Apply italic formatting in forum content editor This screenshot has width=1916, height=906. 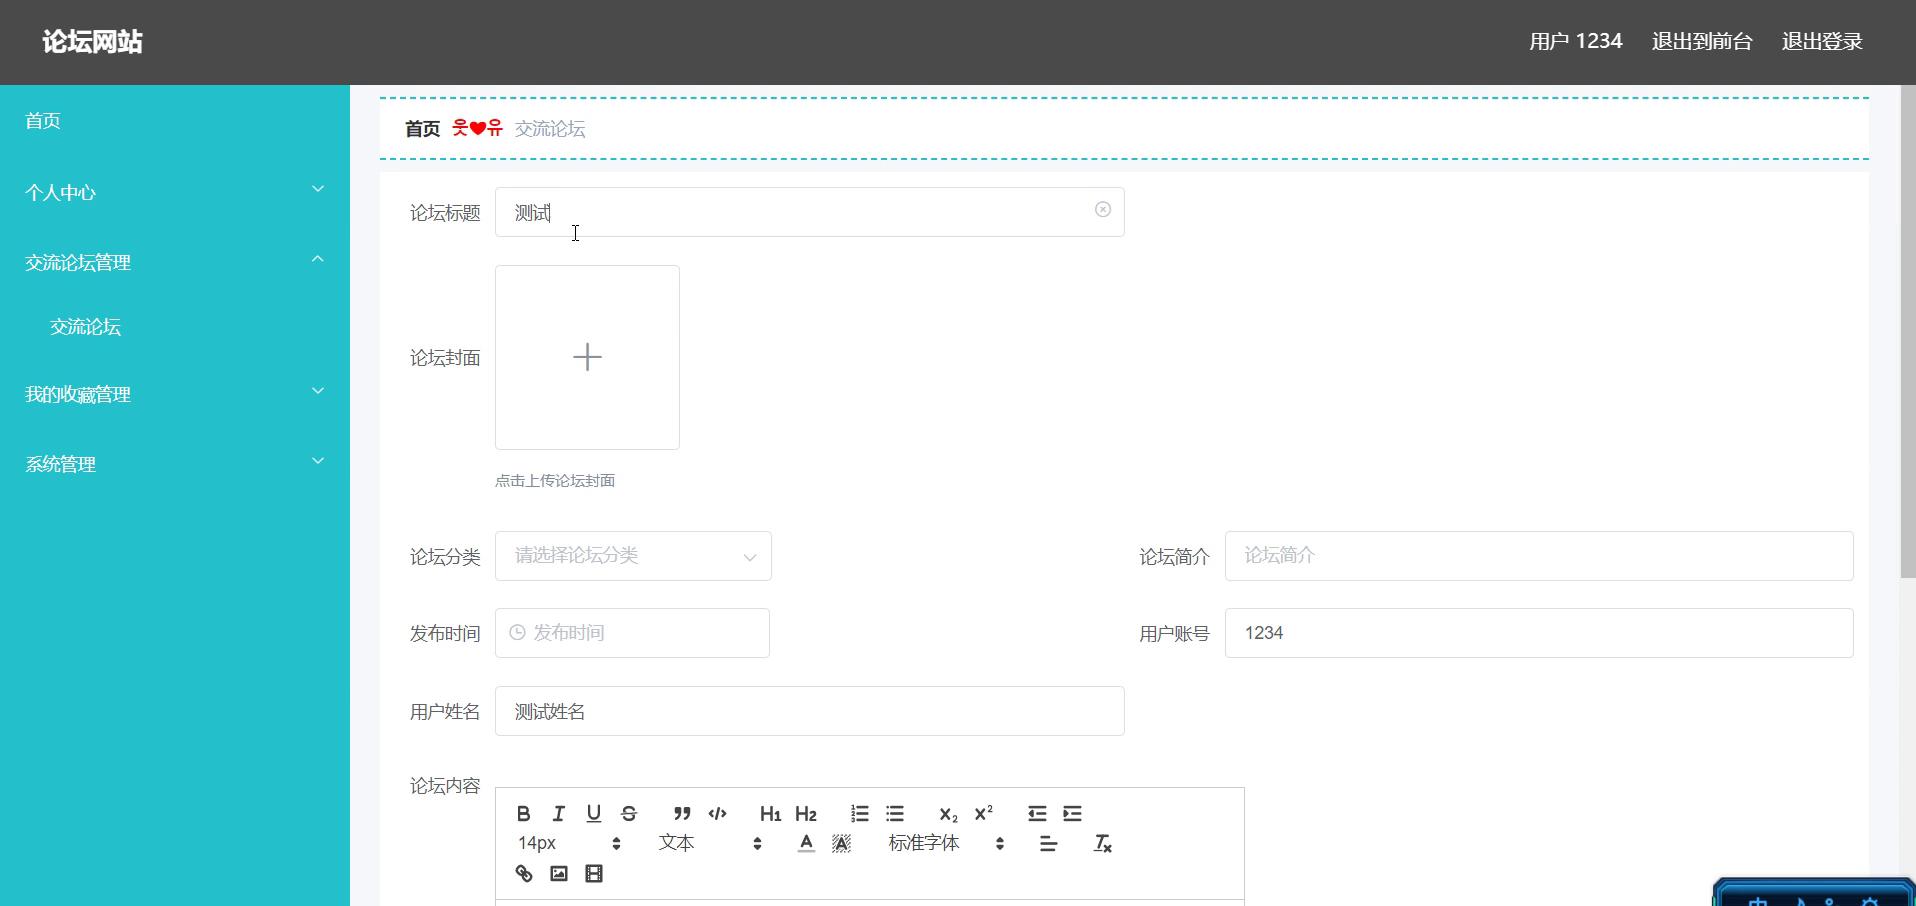click(x=559, y=813)
